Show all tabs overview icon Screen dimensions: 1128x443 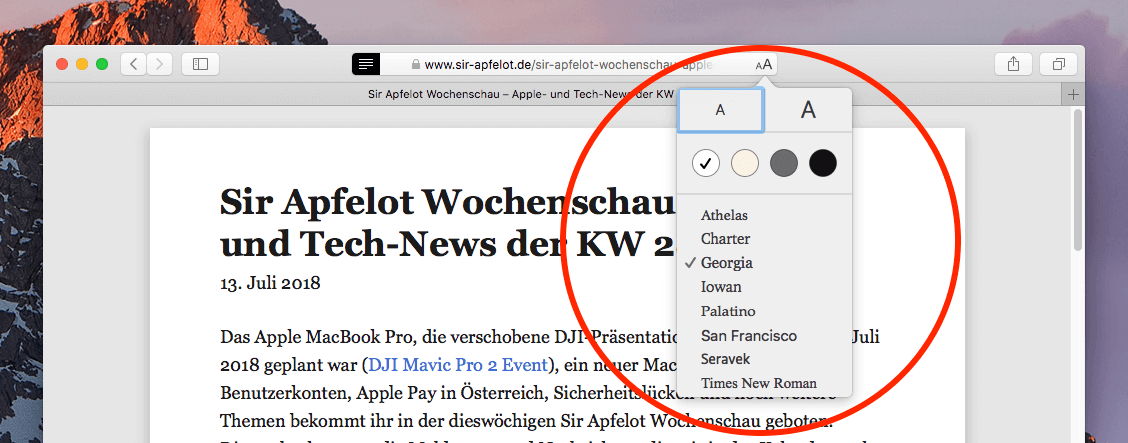(x=1057, y=64)
